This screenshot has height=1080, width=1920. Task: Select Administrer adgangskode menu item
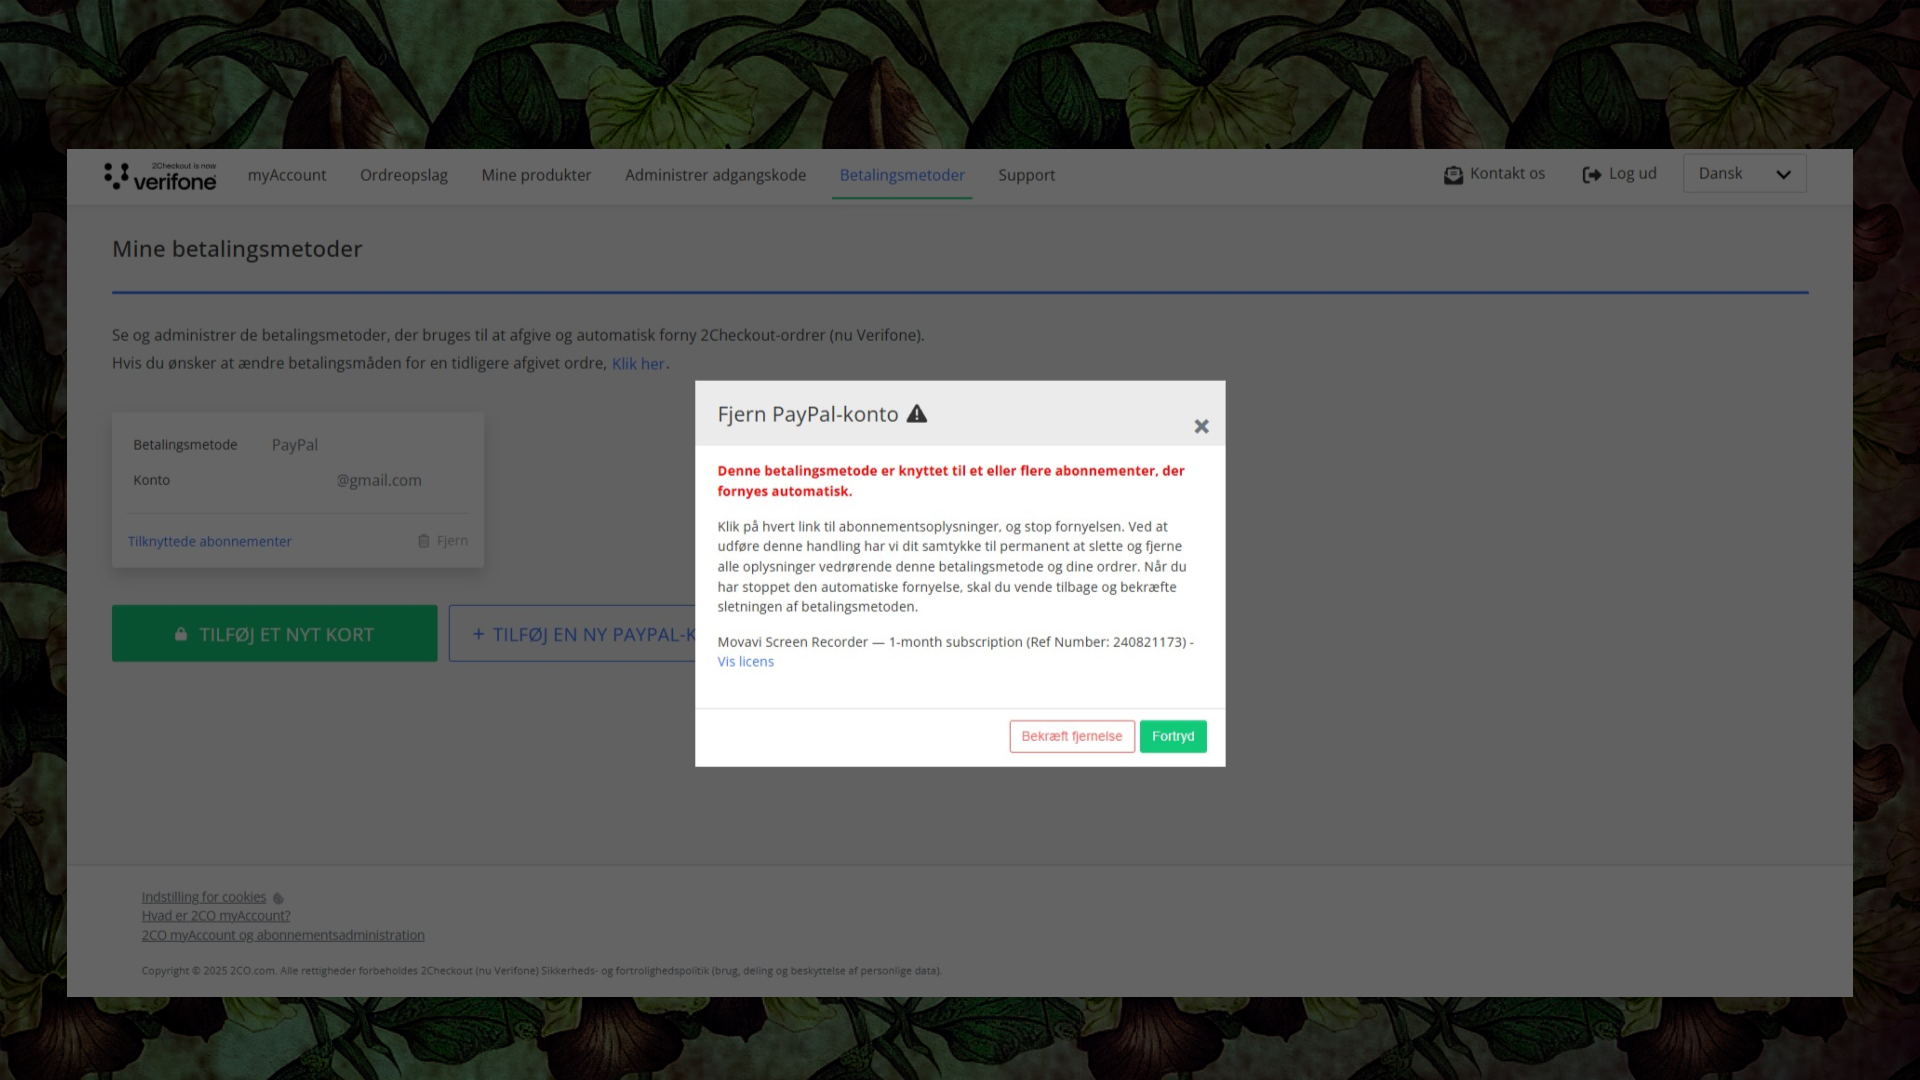(x=715, y=175)
